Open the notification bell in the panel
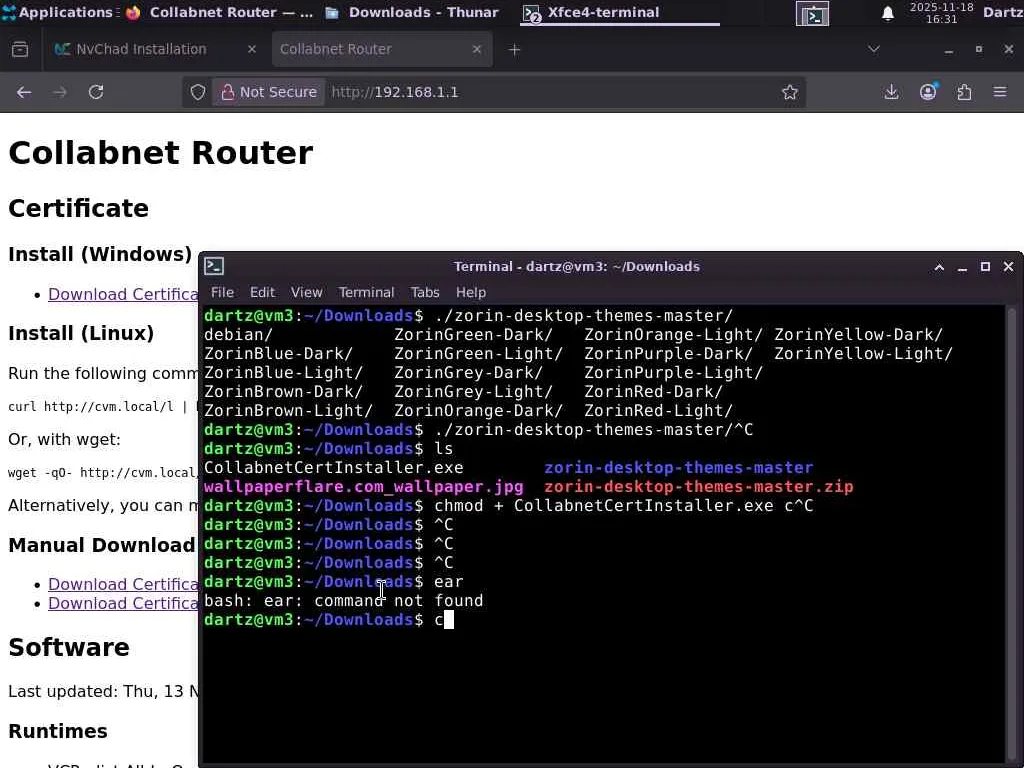The image size is (1024, 768). pyautogui.click(x=888, y=13)
